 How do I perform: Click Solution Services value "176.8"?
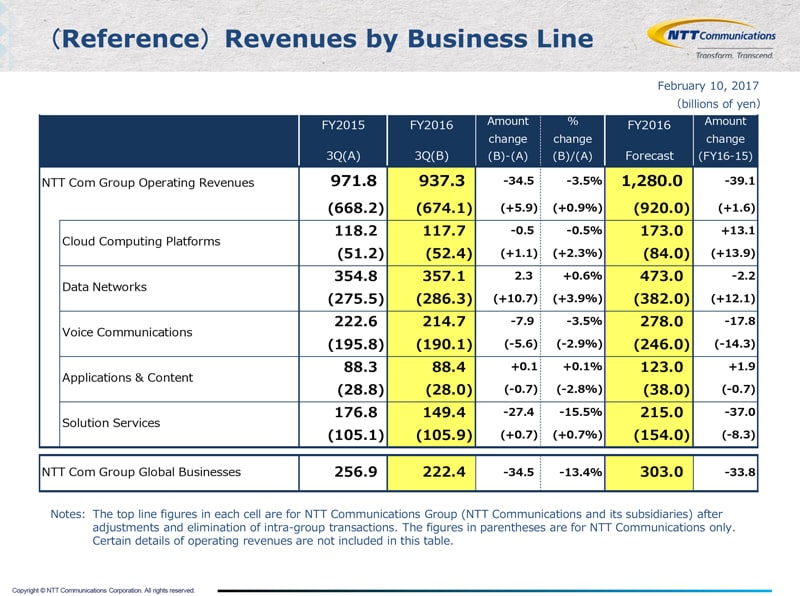(356, 412)
